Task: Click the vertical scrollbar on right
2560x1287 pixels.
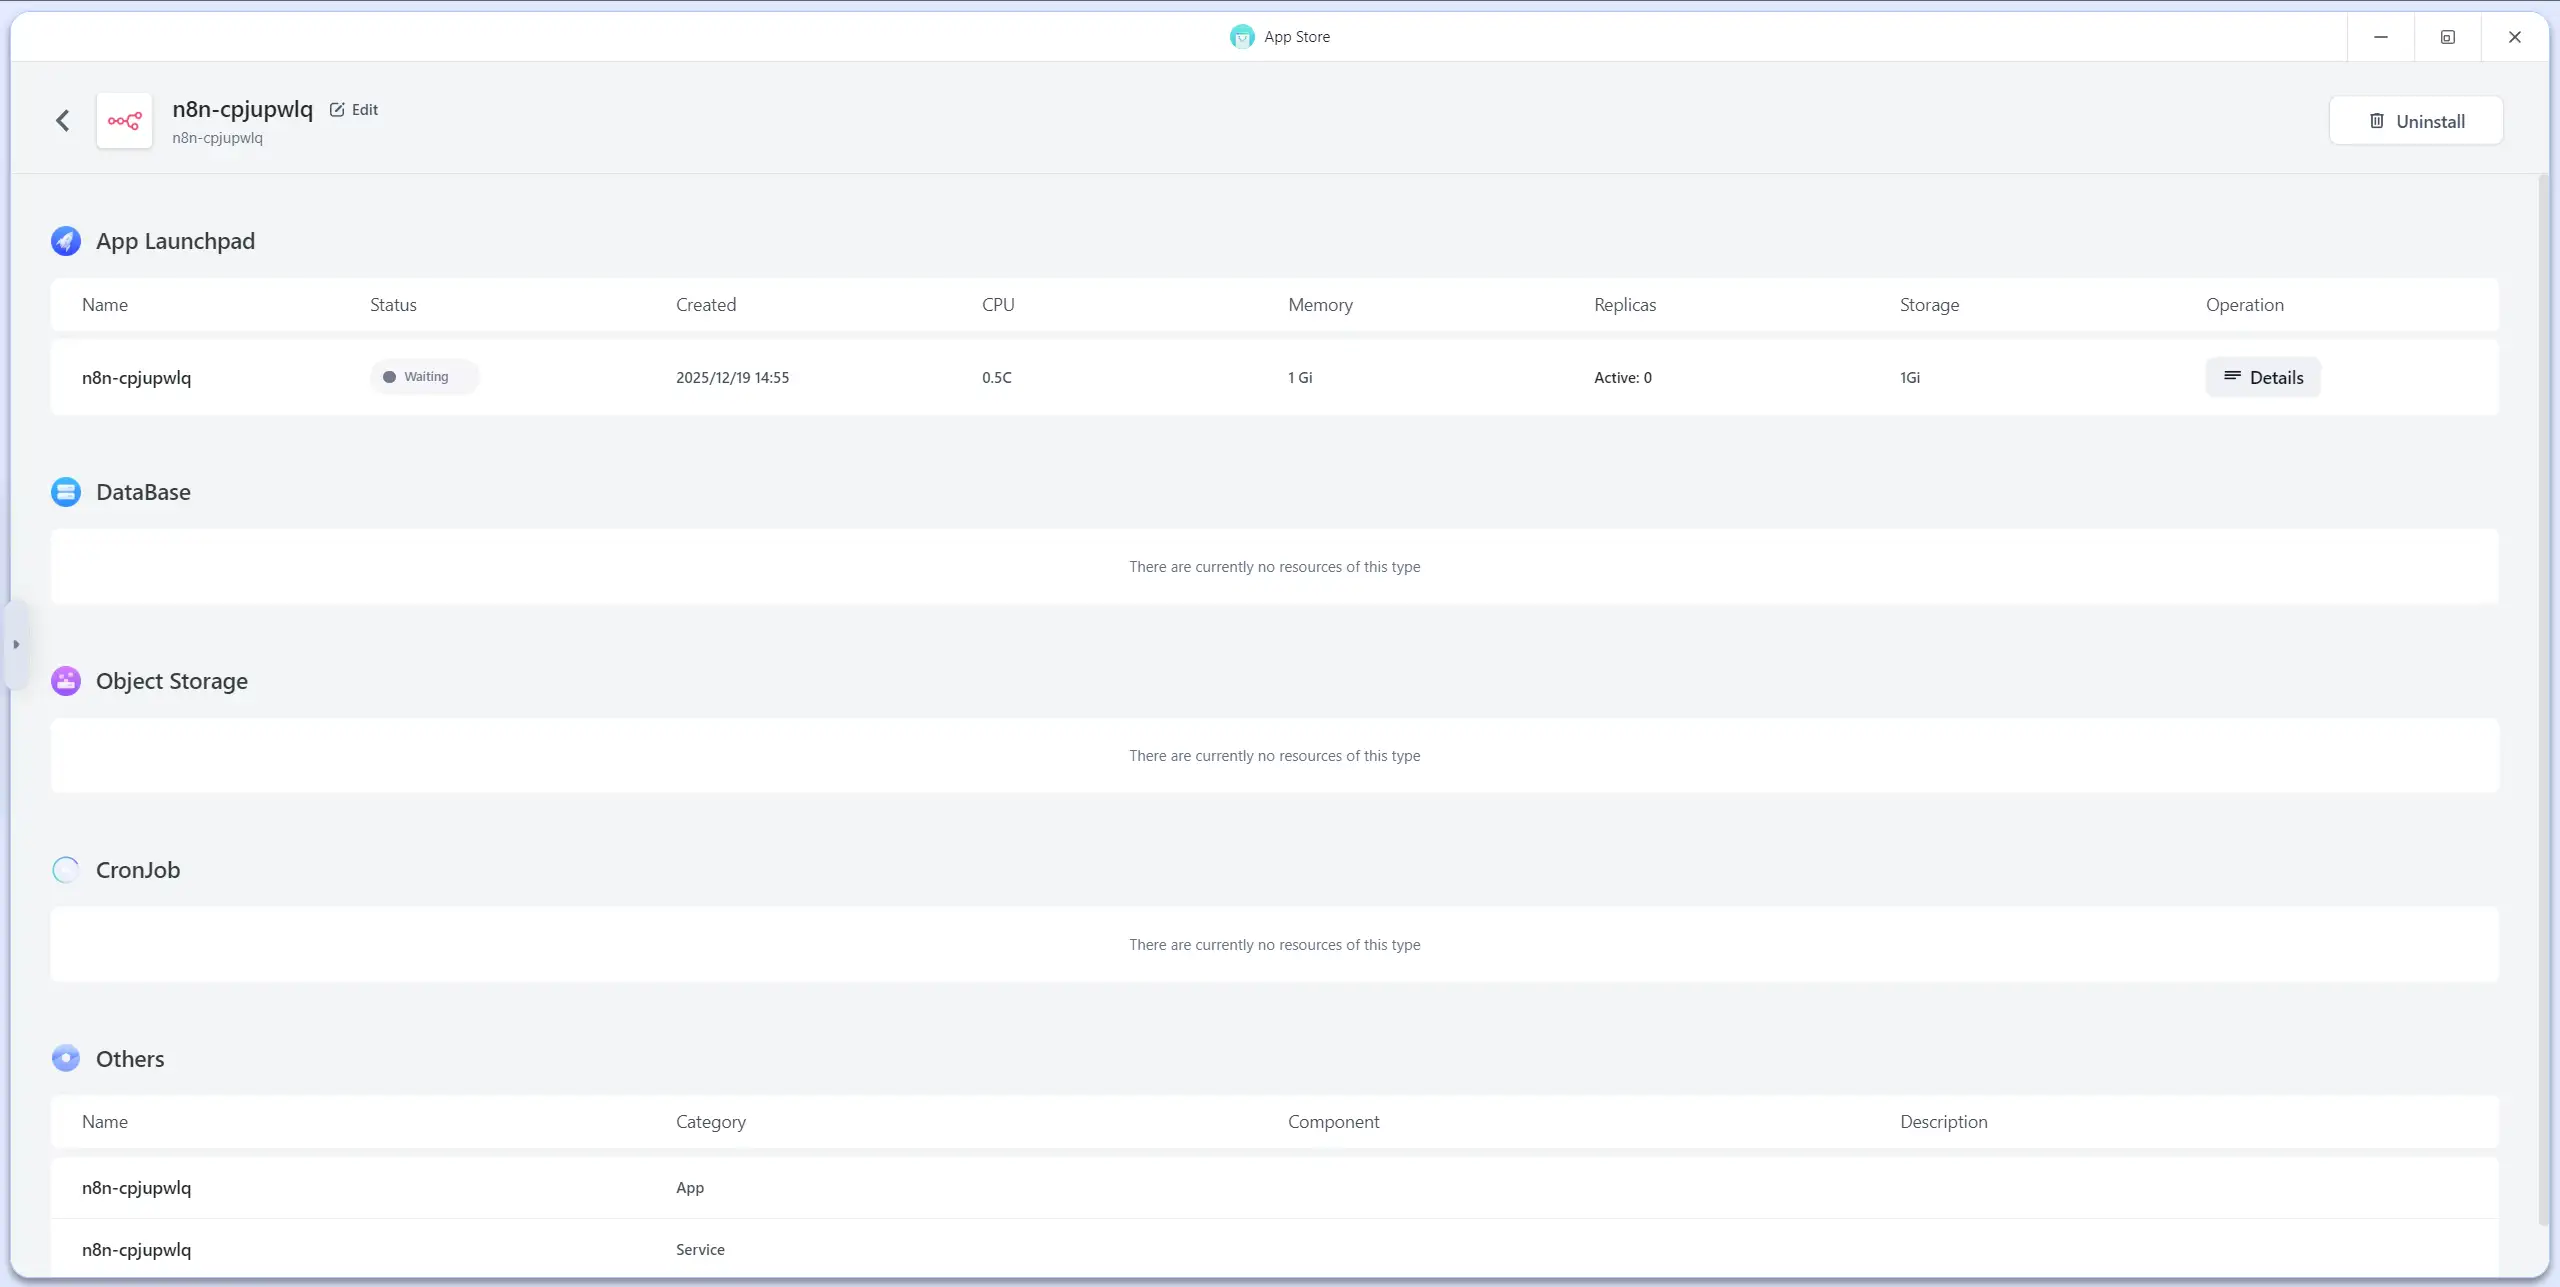Action: [2543, 700]
